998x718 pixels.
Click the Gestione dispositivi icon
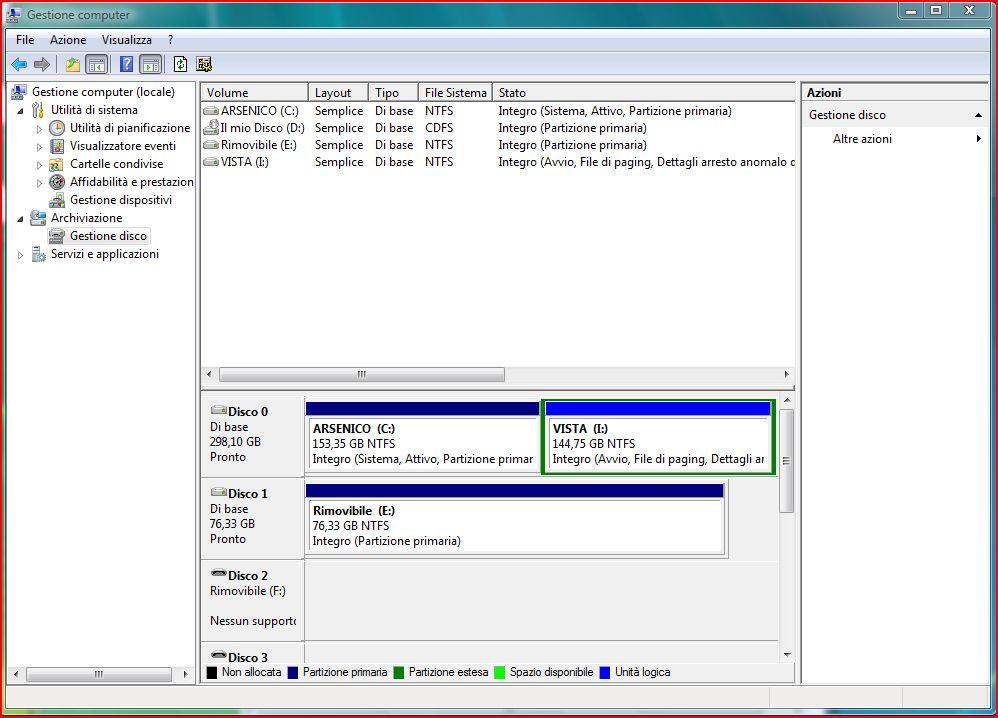coord(57,200)
